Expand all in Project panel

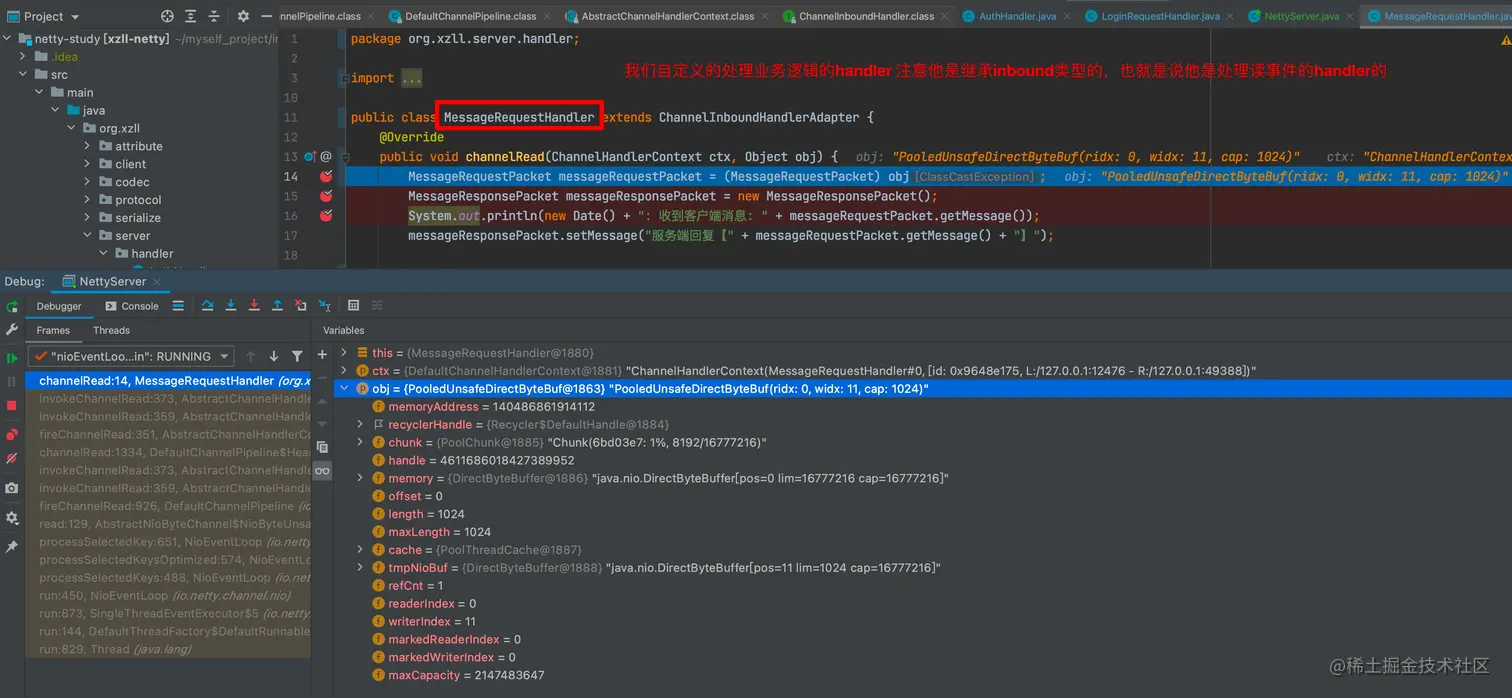(x=191, y=16)
